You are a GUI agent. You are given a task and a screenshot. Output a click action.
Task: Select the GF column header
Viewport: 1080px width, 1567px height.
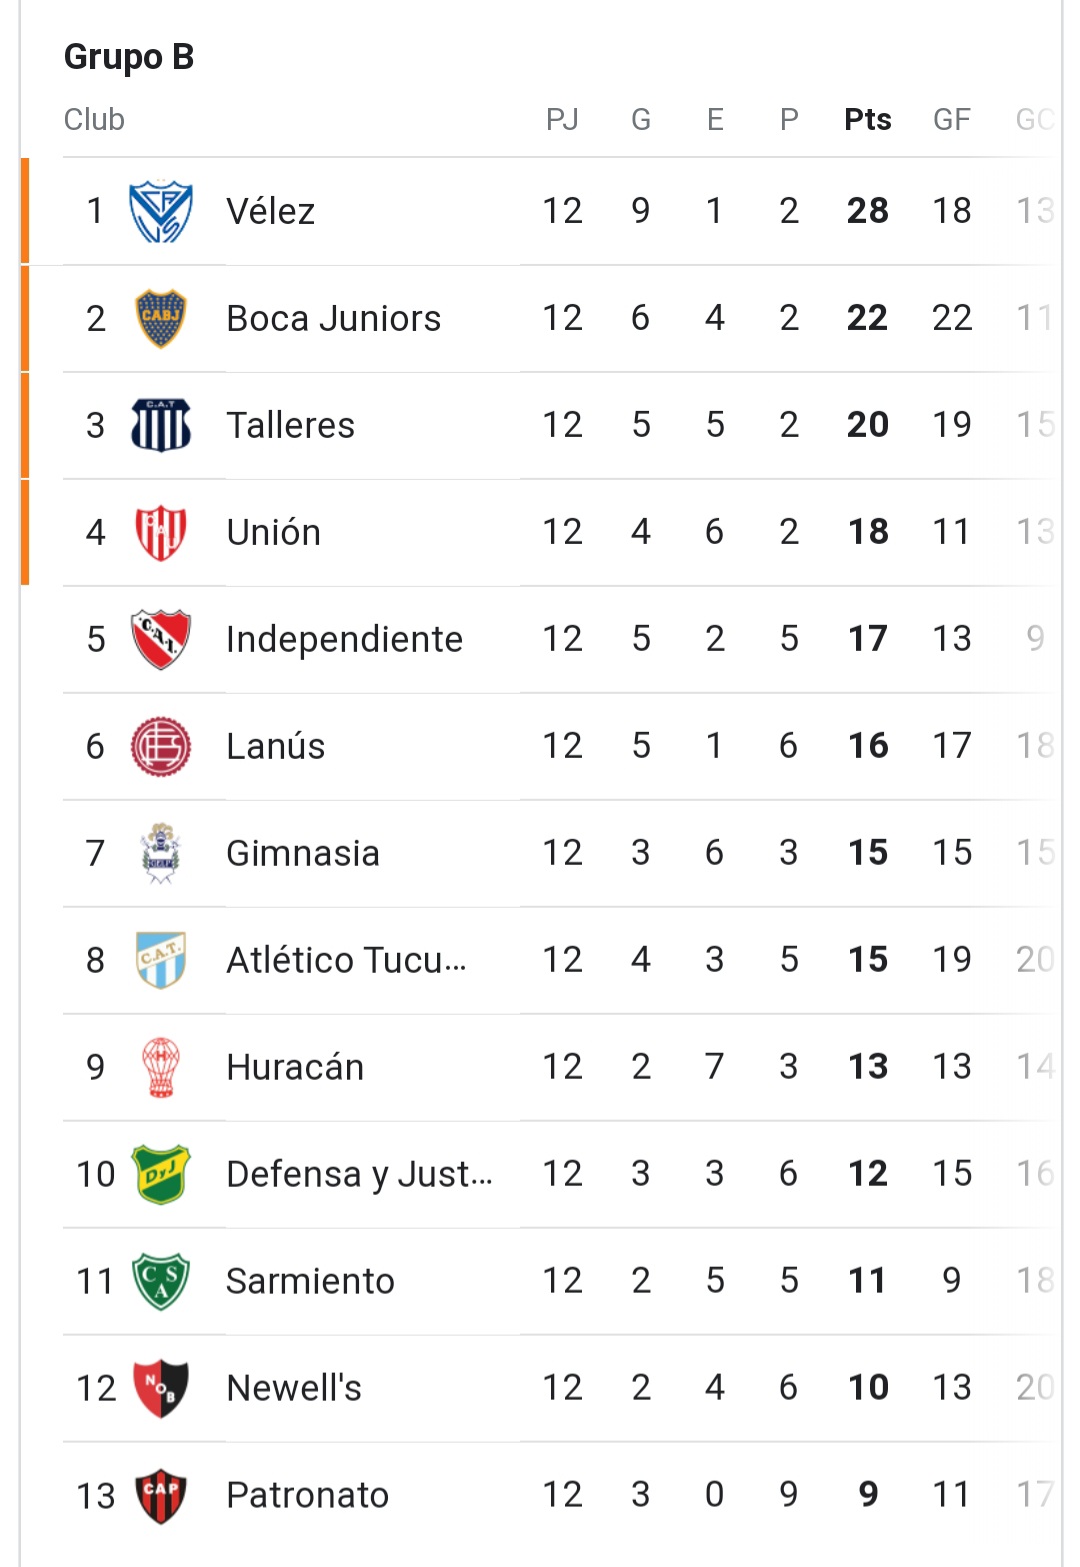pos(951,119)
